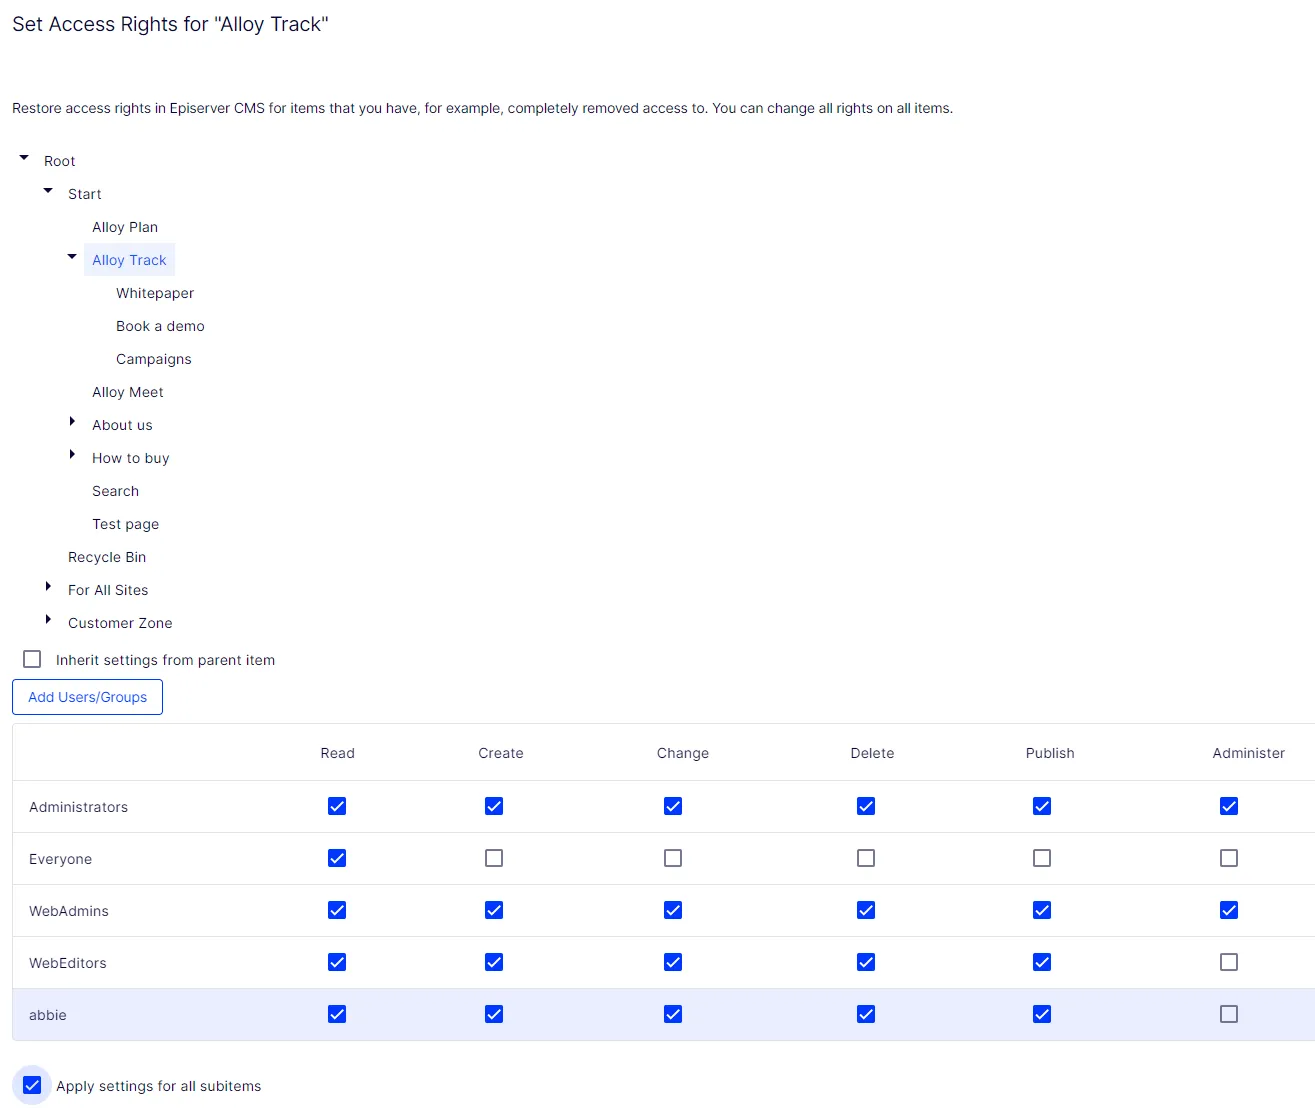The height and width of the screenshot is (1108, 1315).
Task: Click the Everyone group name
Action: [60, 859]
